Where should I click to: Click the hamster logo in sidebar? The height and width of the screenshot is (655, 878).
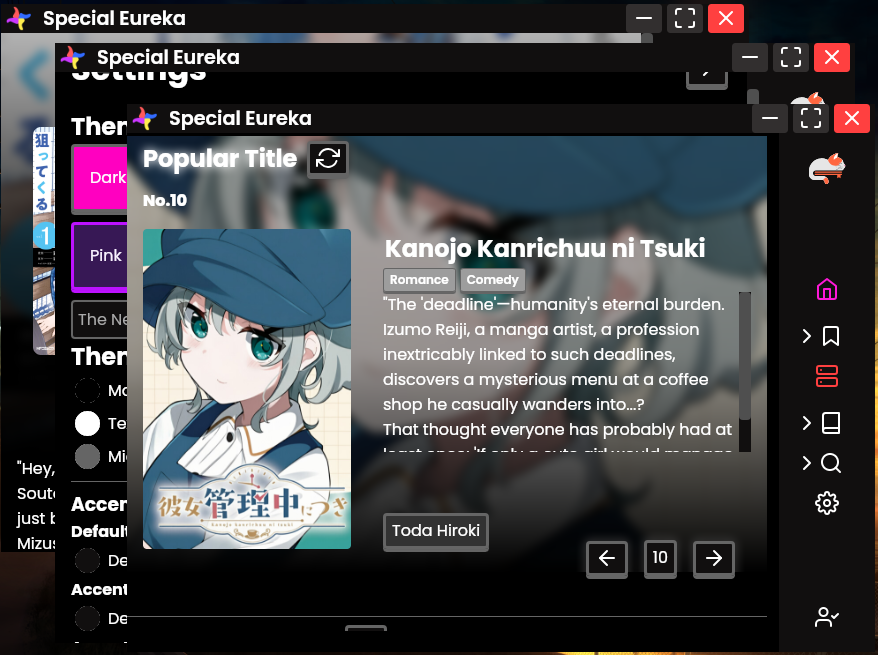tap(826, 169)
